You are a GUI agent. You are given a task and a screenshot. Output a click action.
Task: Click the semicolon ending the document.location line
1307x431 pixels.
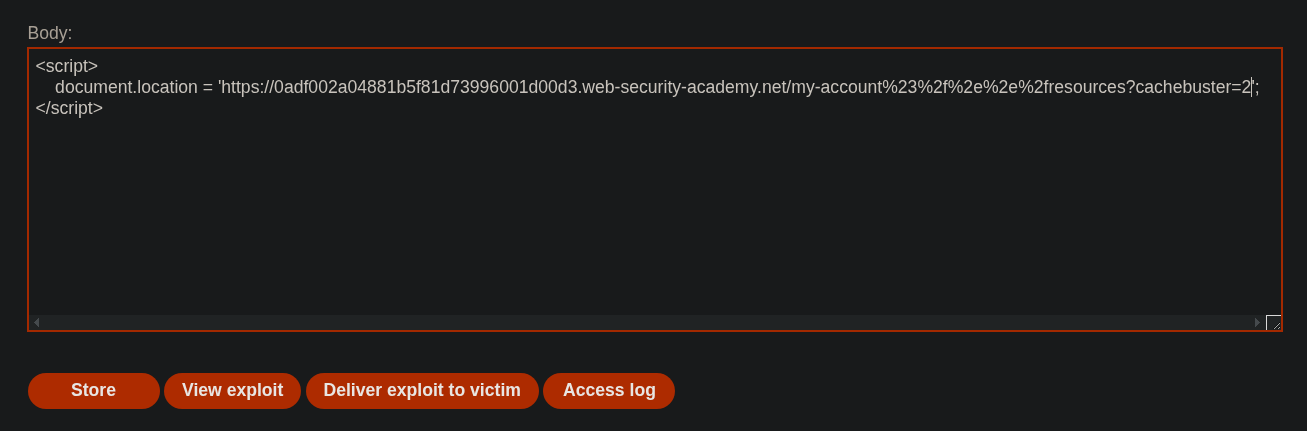1257,87
